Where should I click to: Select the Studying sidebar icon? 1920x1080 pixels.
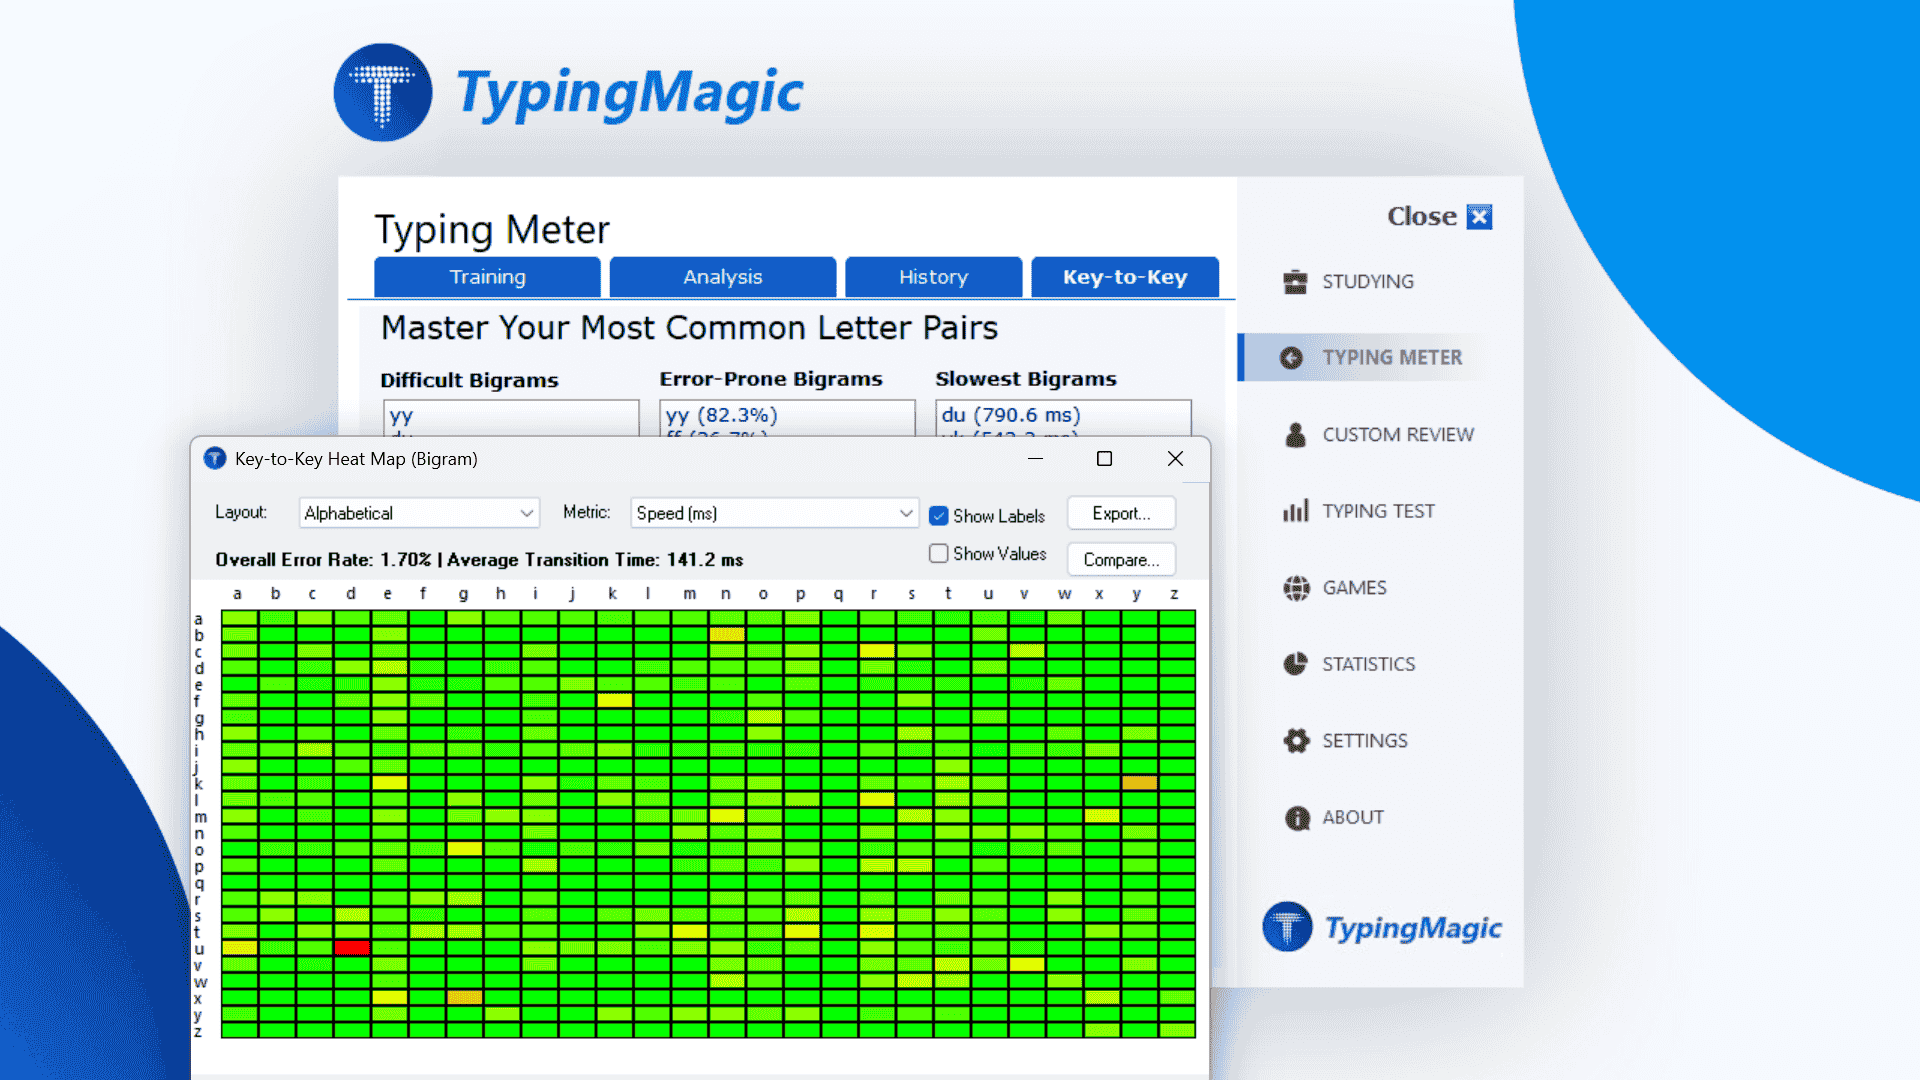click(x=1296, y=281)
